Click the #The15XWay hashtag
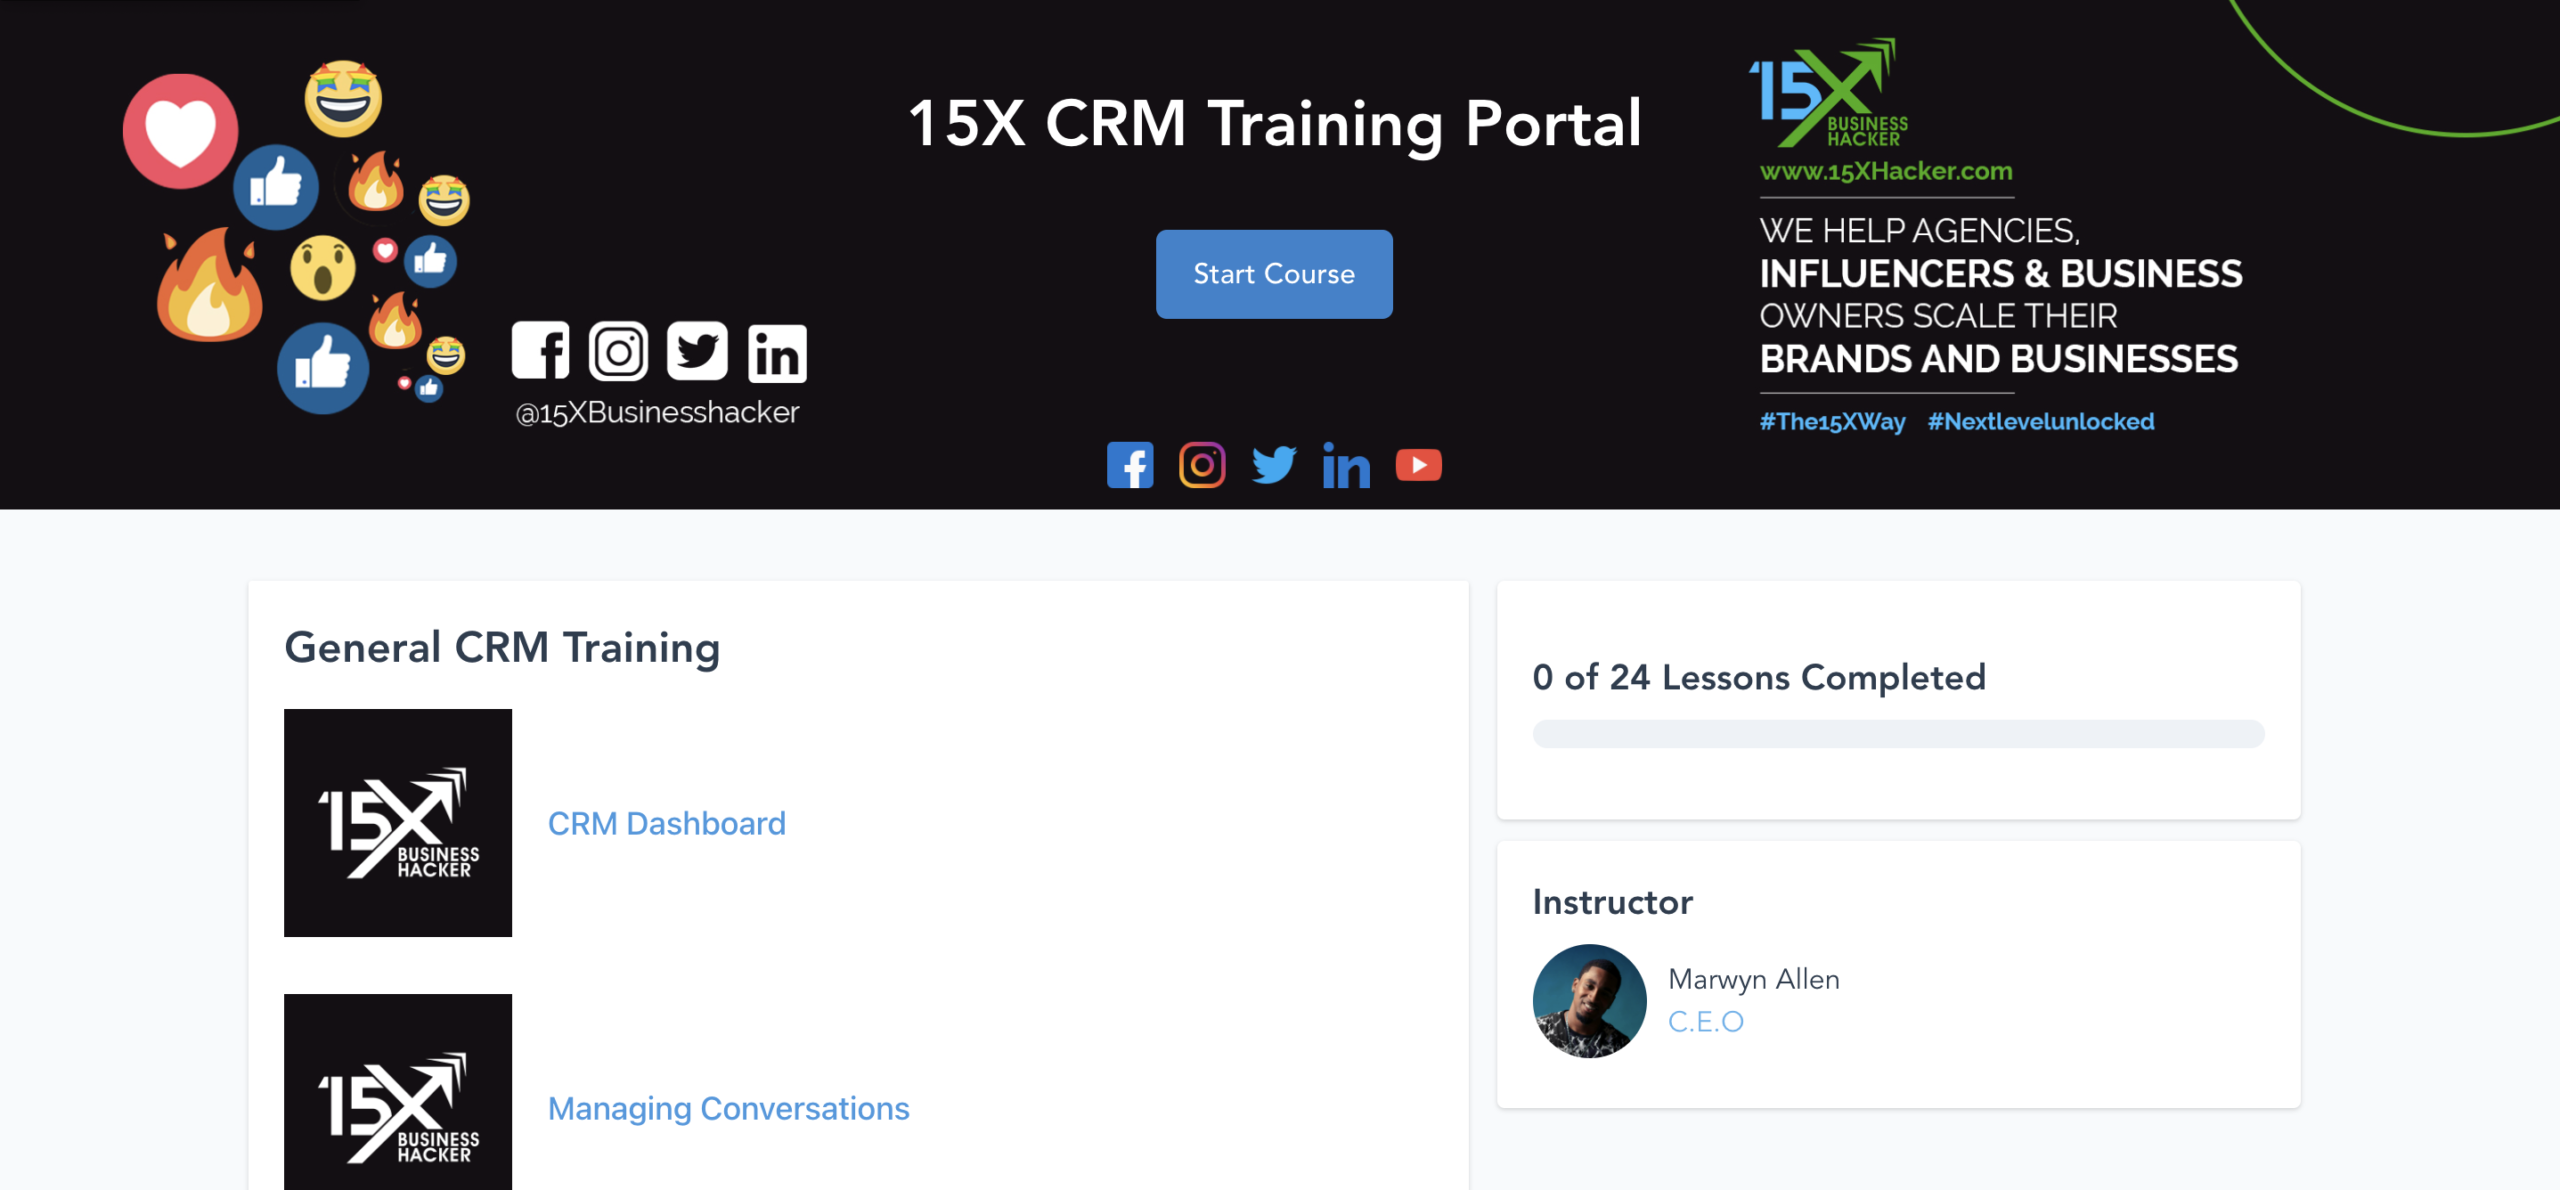This screenshot has width=2560, height=1190. [x=1832, y=422]
